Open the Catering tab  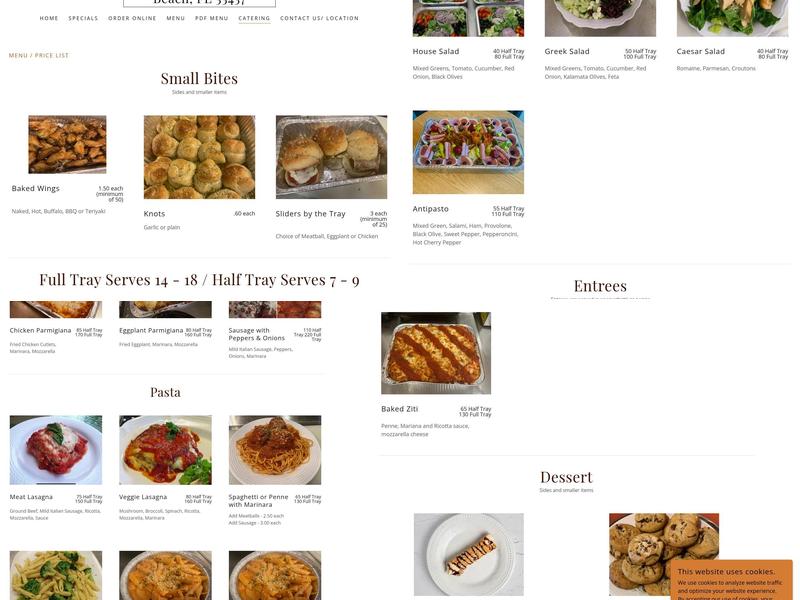254,18
